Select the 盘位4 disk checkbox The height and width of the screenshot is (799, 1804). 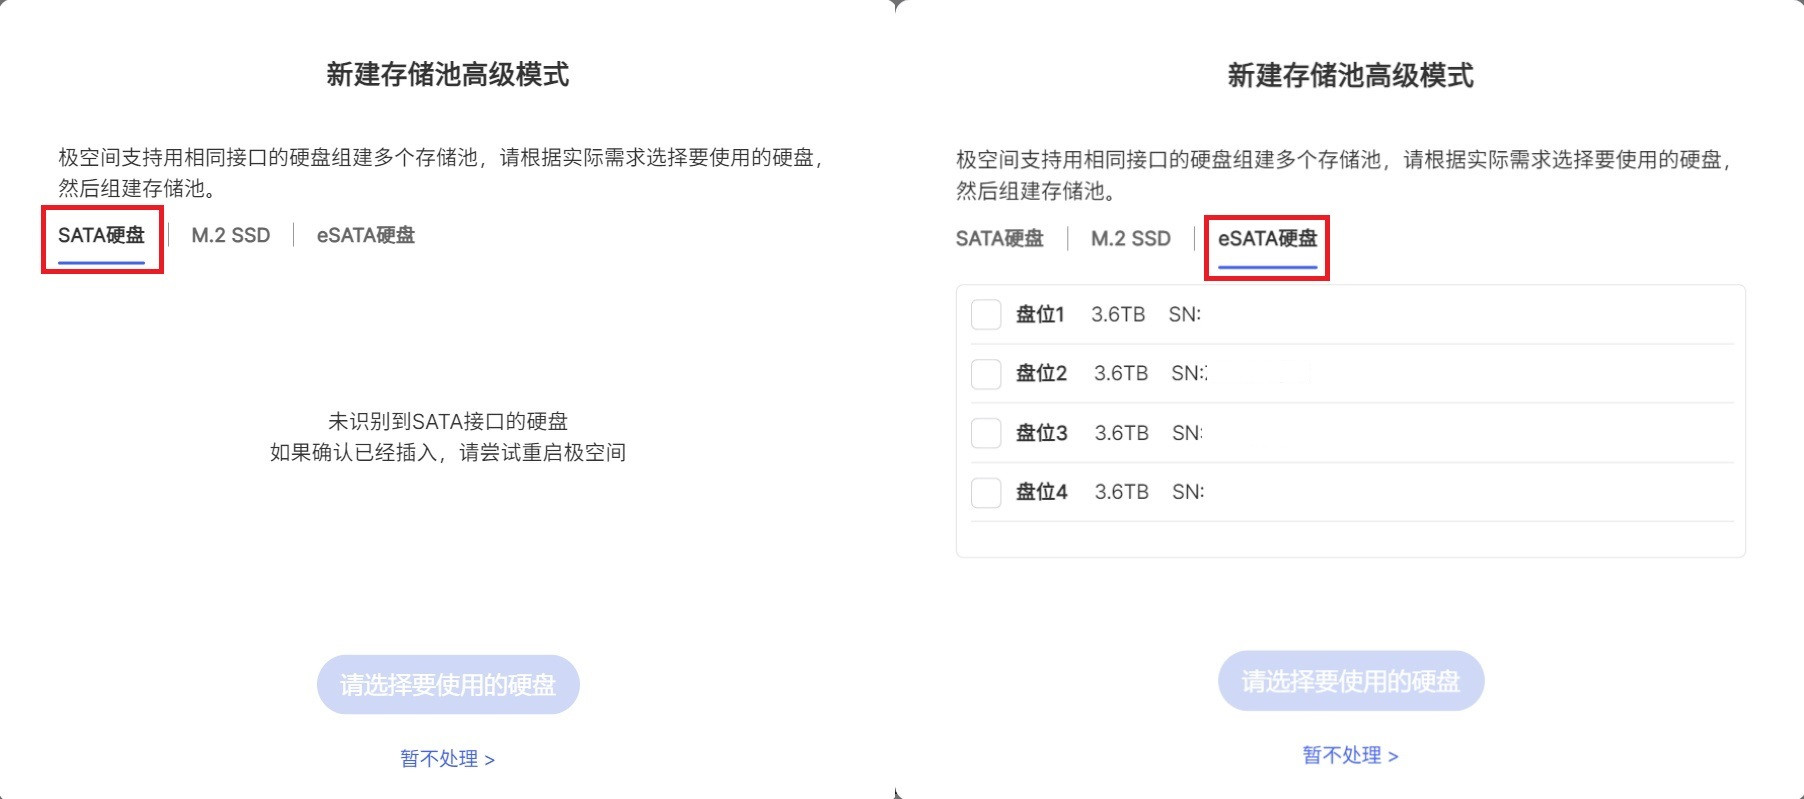(x=986, y=492)
